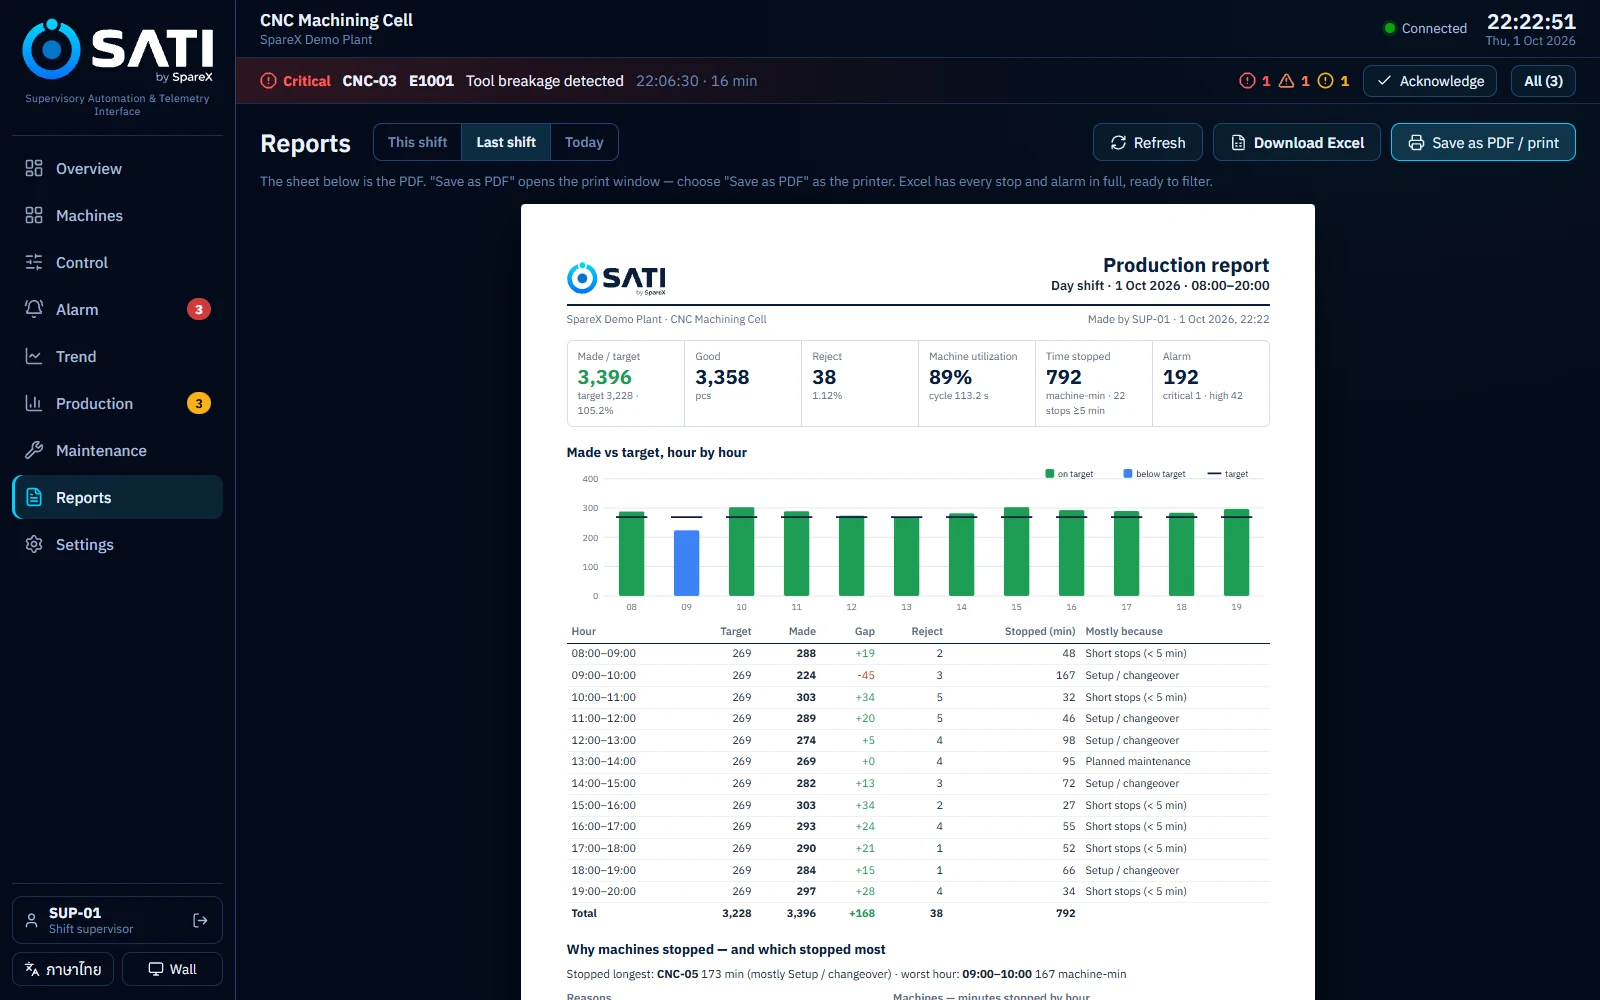The width and height of the screenshot is (1600, 1000).
Task: Click the below target legend swatch
Action: [x=1128, y=473]
